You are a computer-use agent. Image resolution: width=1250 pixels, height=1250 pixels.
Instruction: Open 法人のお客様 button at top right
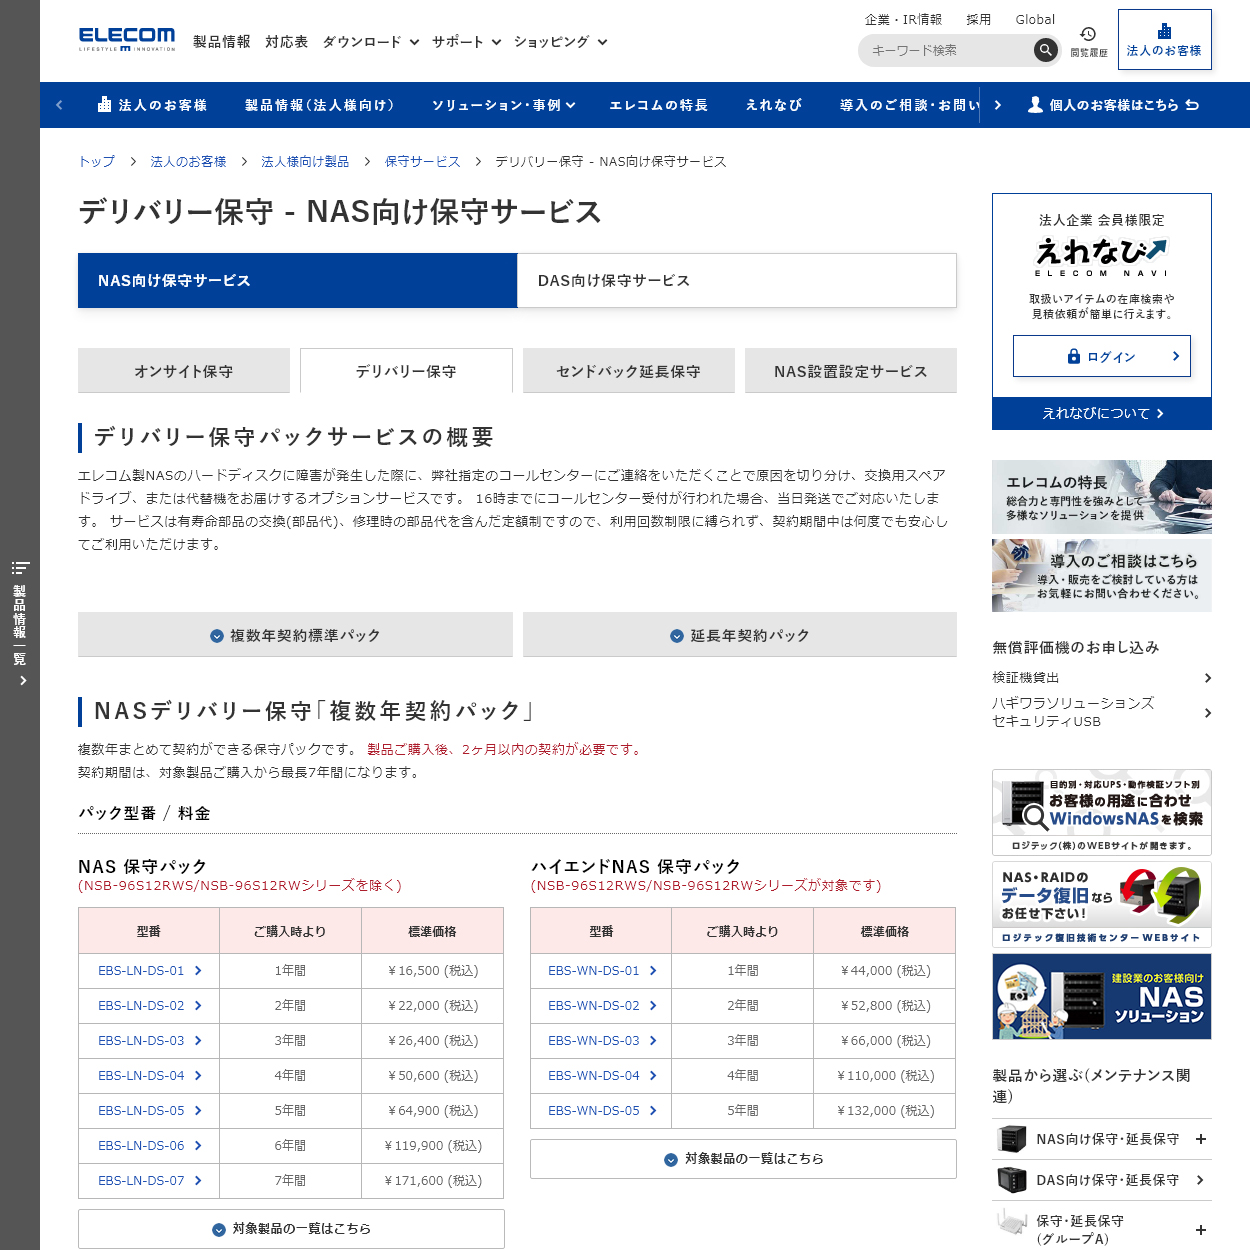pyautogui.click(x=1164, y=40)
